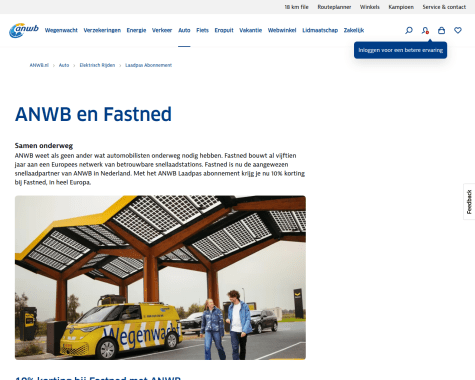Click the ANWB en Fastned heading

[93, 114]
